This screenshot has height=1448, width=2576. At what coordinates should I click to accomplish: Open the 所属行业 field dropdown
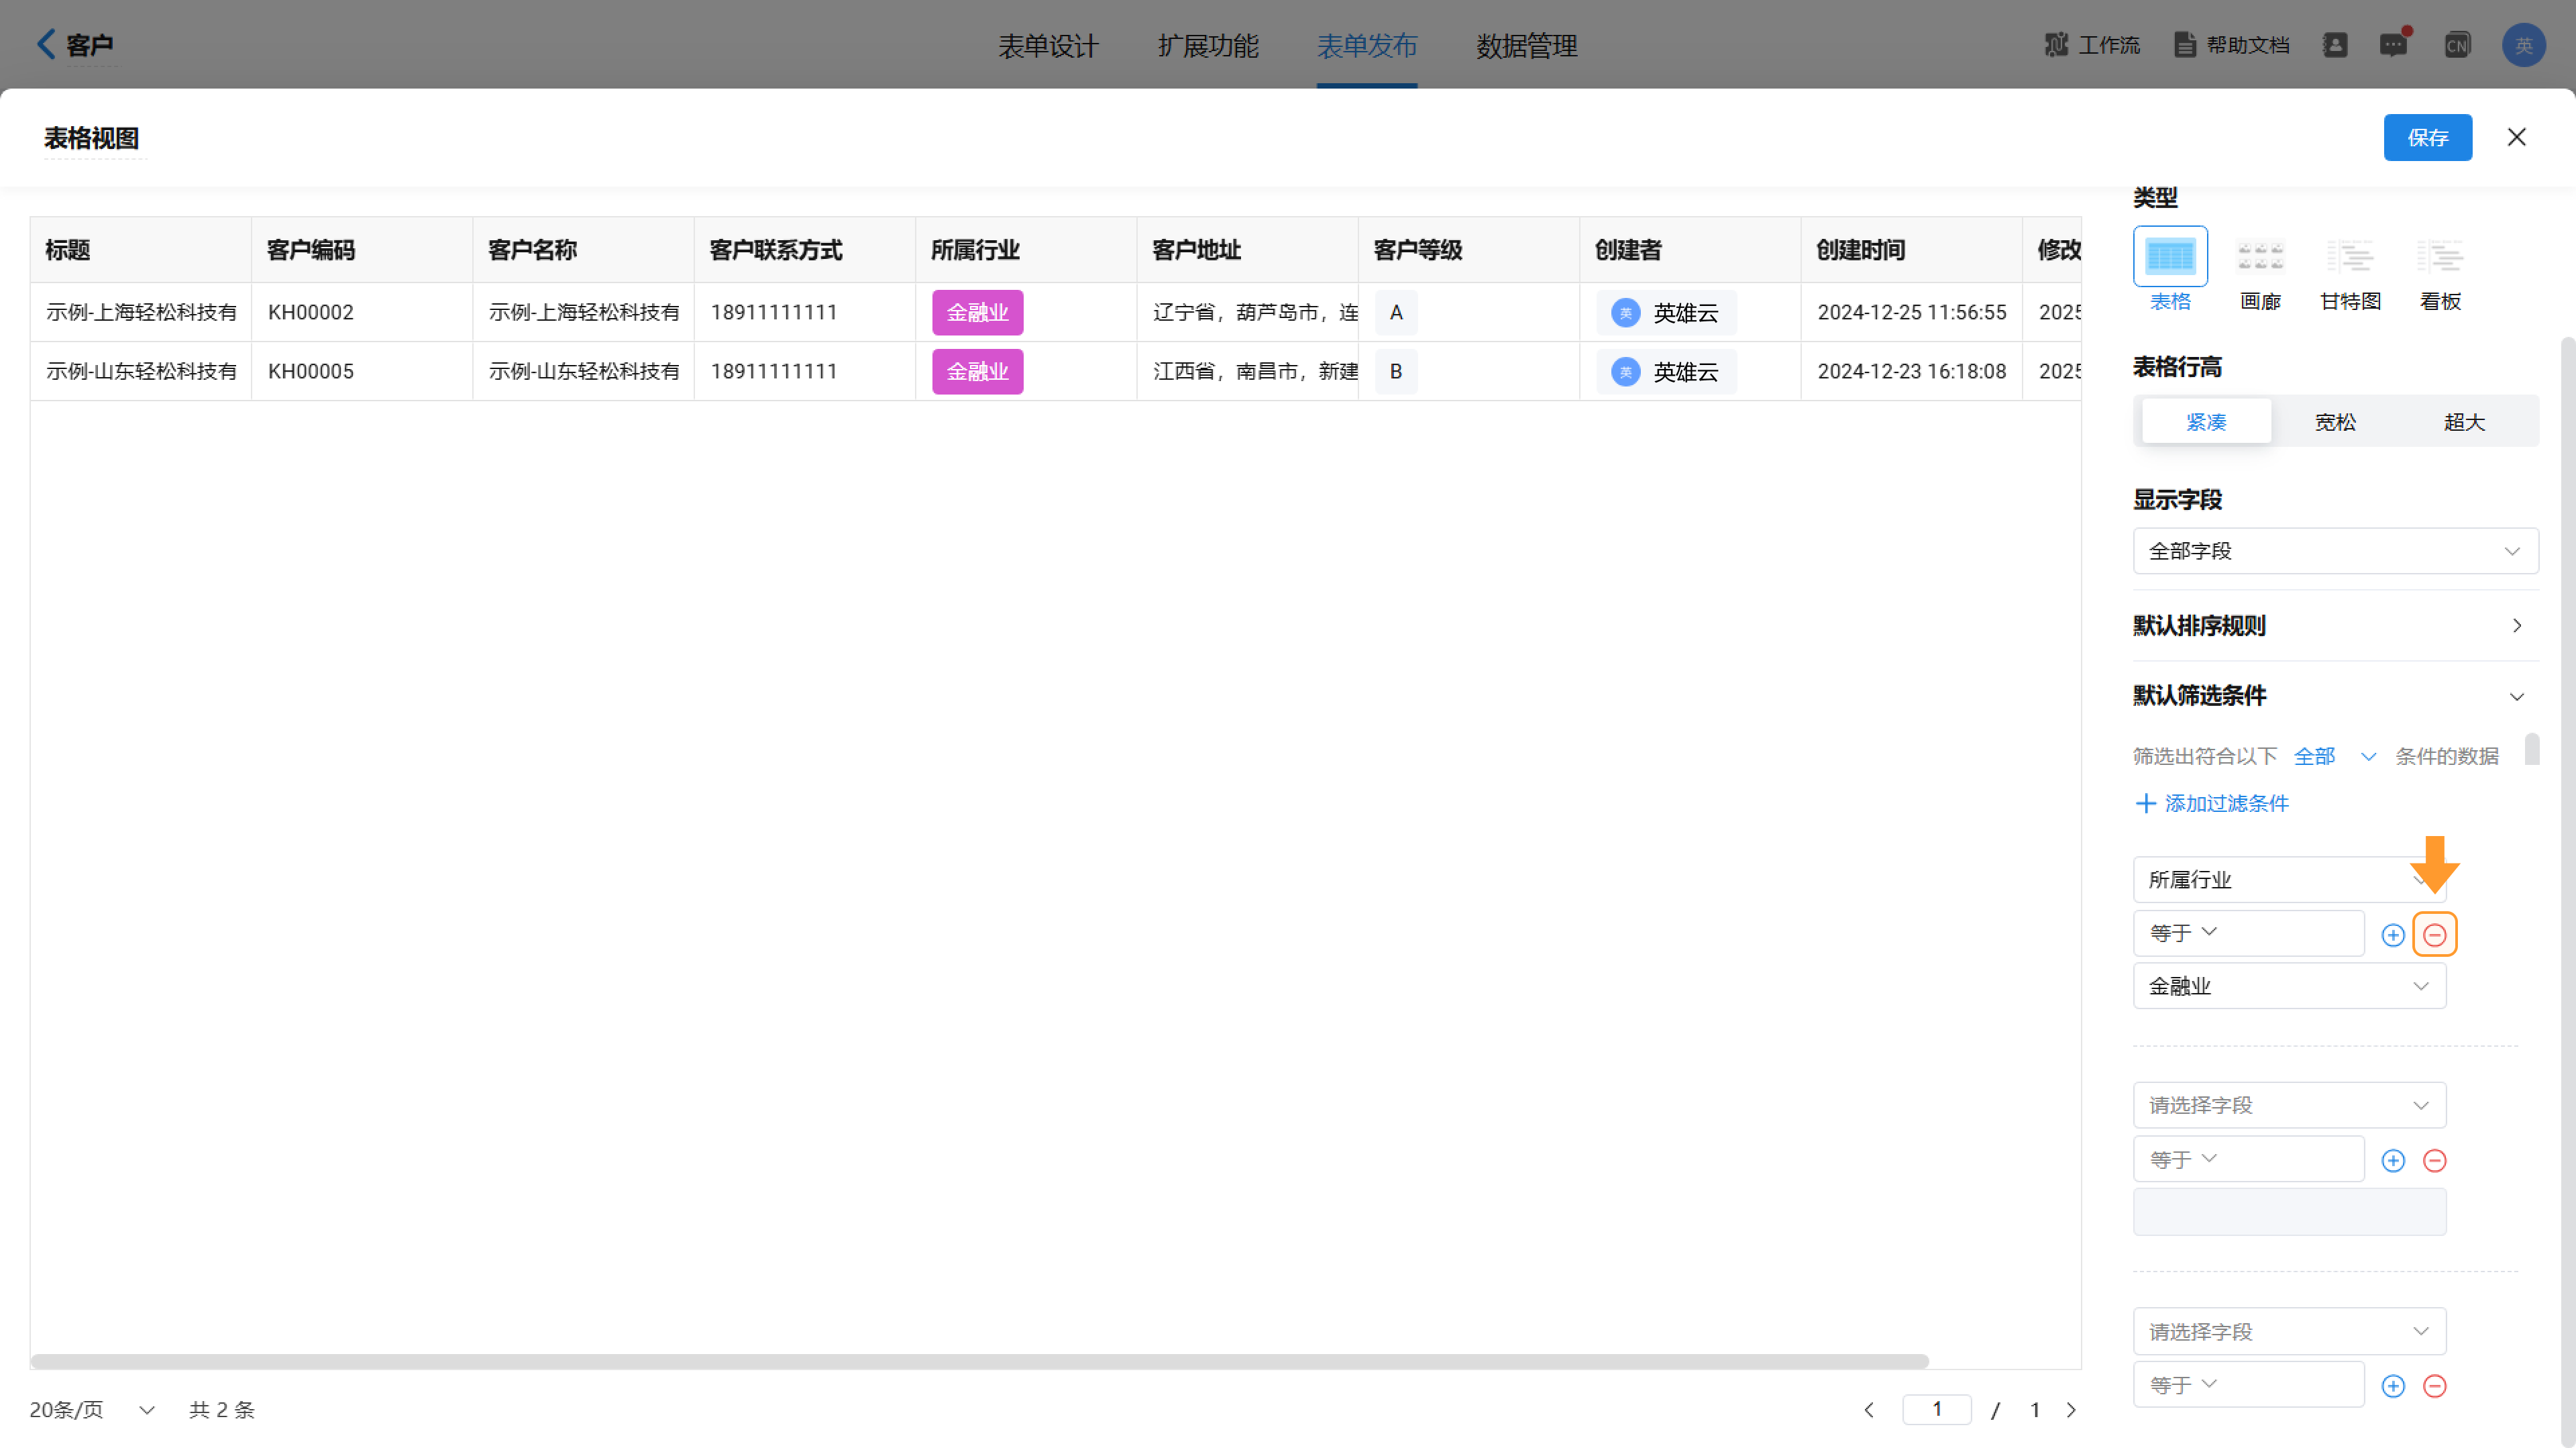[2289, 880]
